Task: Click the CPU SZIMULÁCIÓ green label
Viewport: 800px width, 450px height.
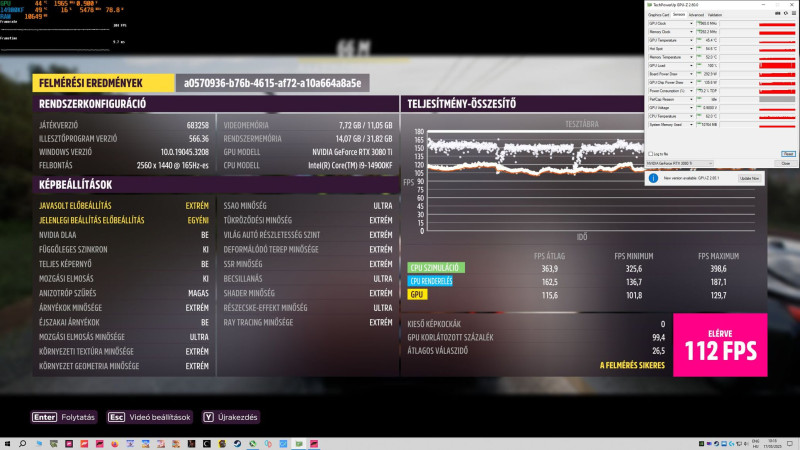Action: tap(436, 268)
